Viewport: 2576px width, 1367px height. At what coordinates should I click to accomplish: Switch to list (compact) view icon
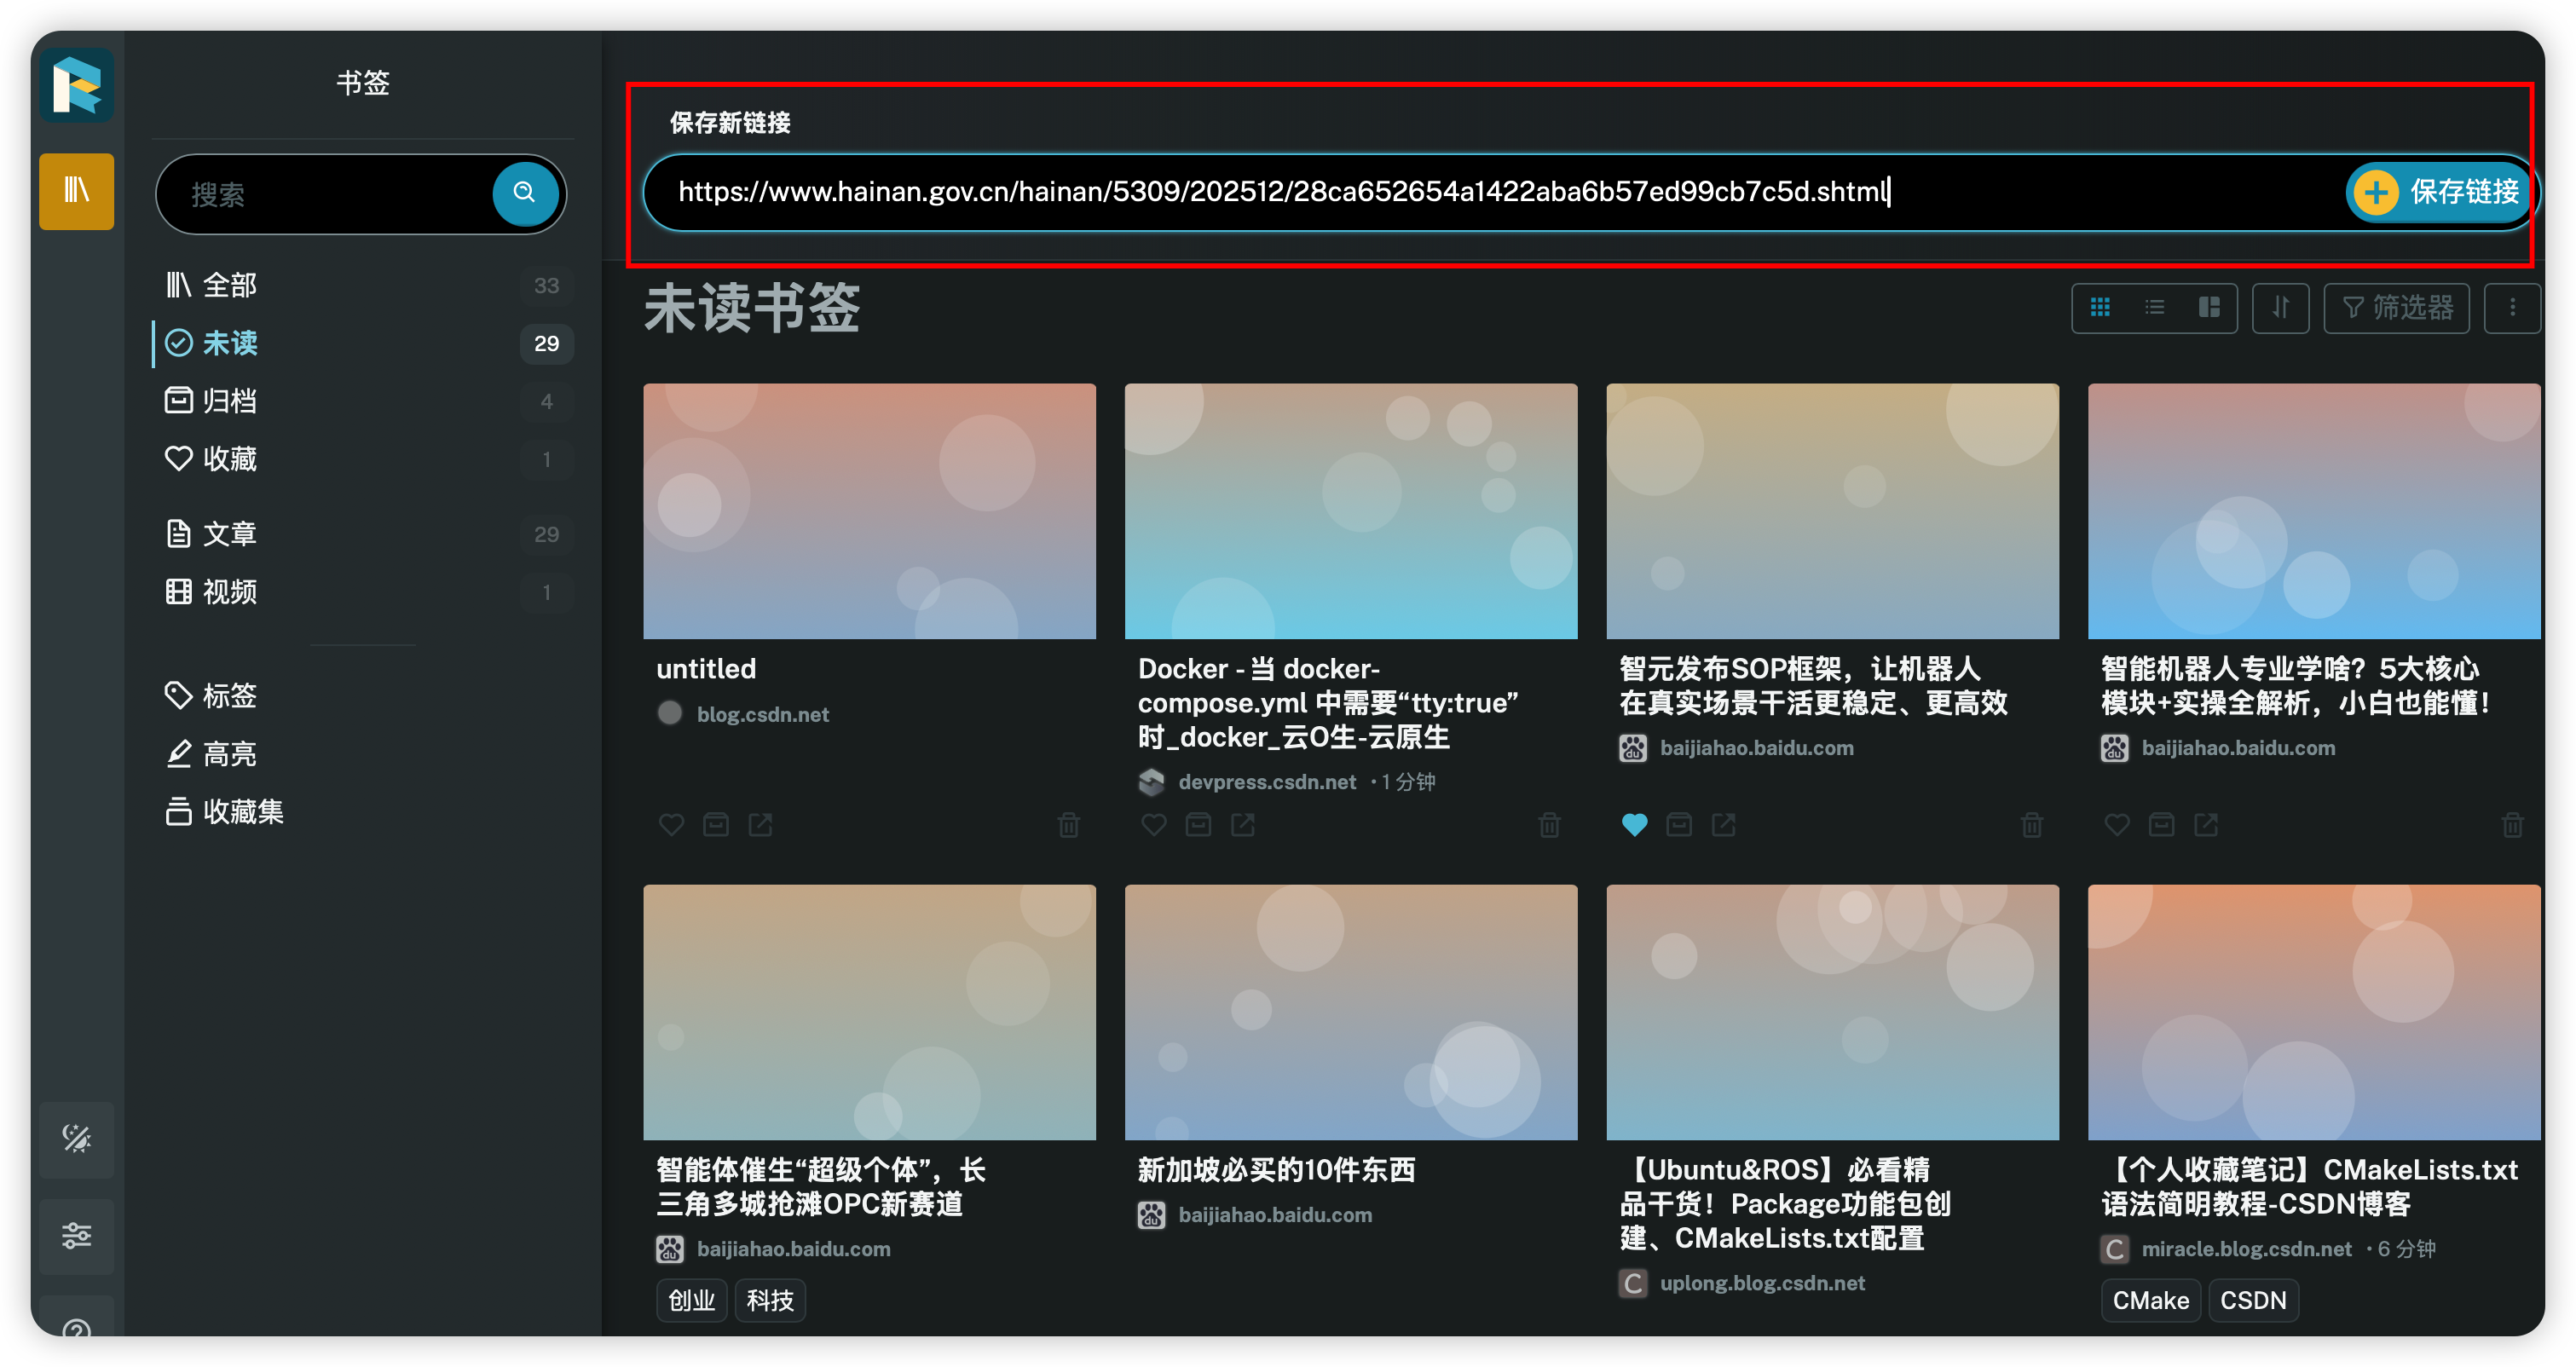point(2155,307)
